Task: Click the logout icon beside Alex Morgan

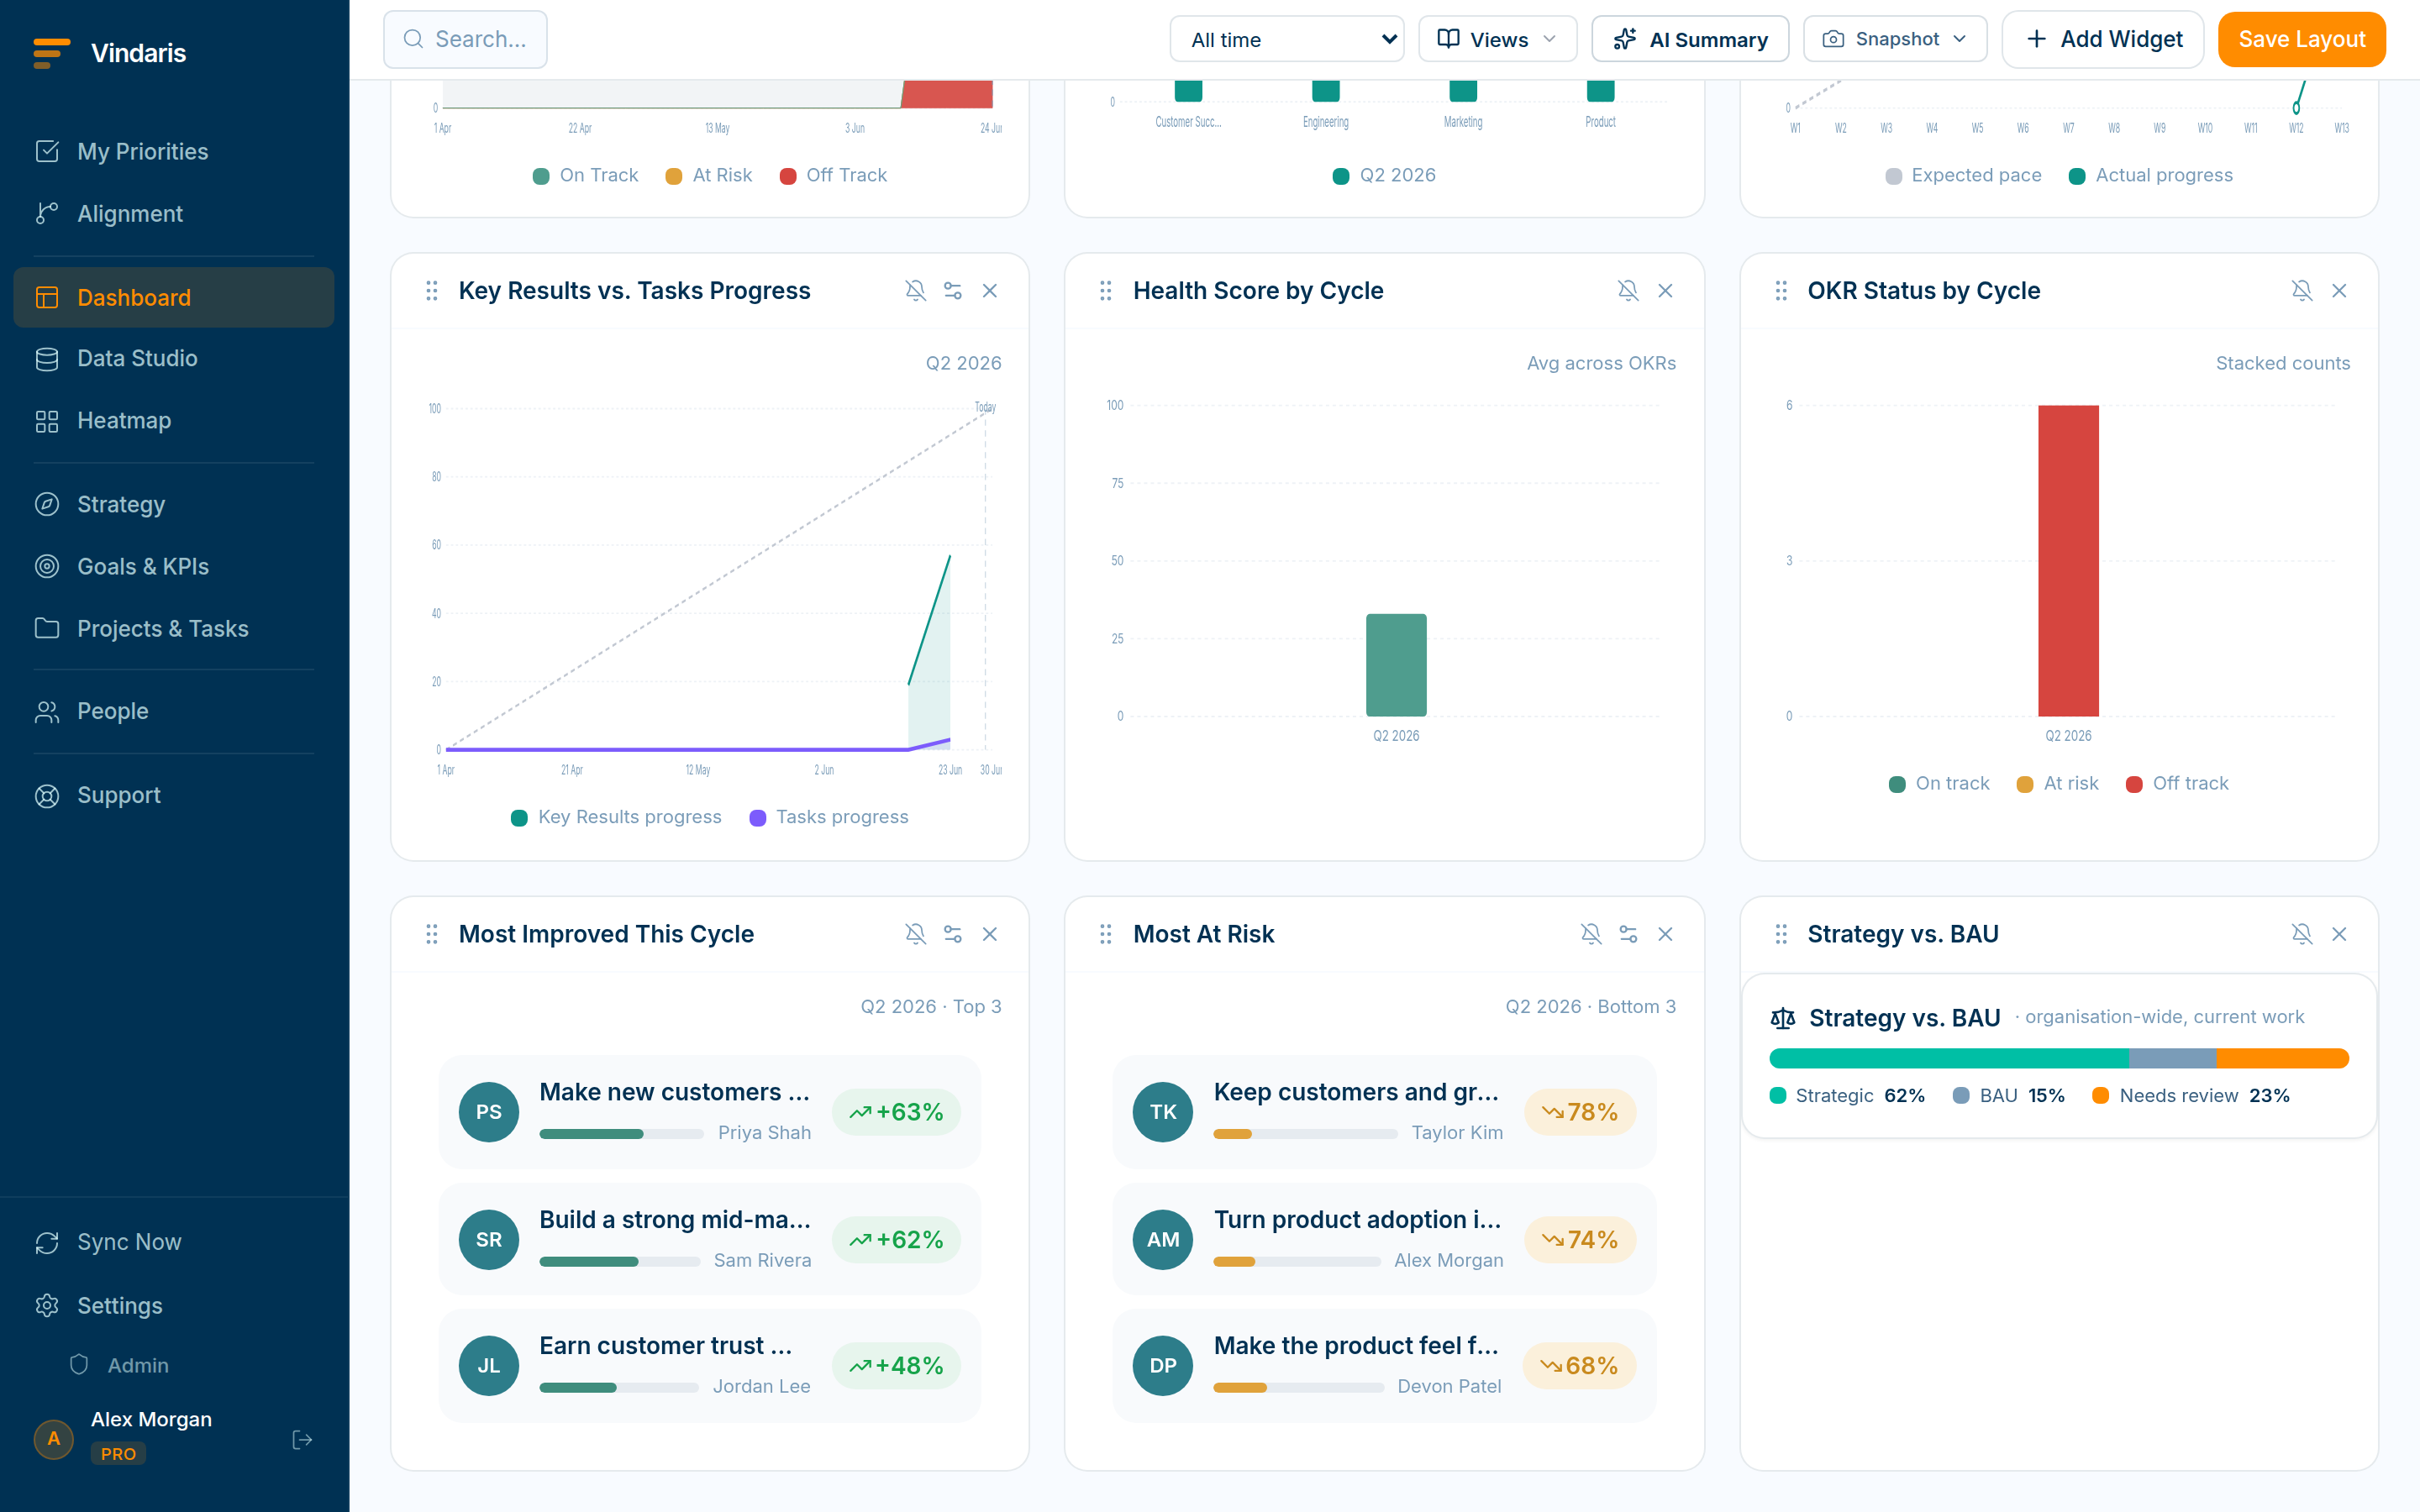Action: [x=302, y=1439]
